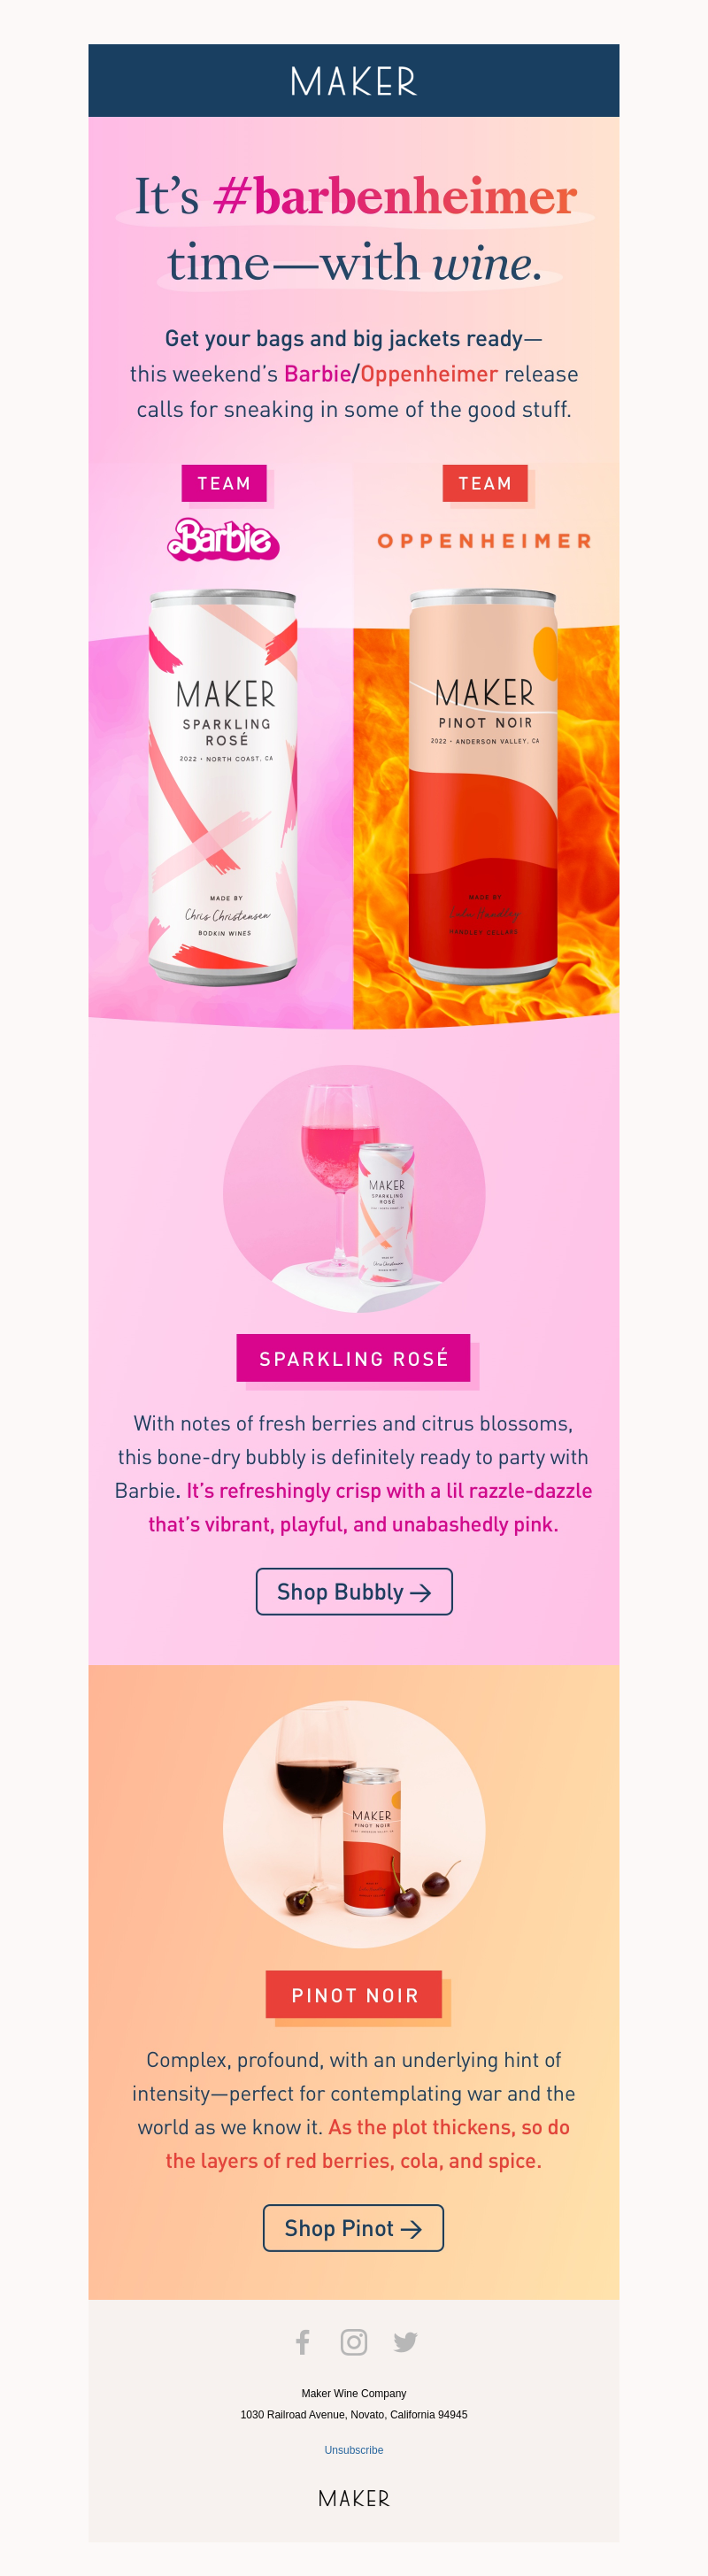Click the footer MAKER logo
Screen dimensions: 708x2576
[354, 2498]
